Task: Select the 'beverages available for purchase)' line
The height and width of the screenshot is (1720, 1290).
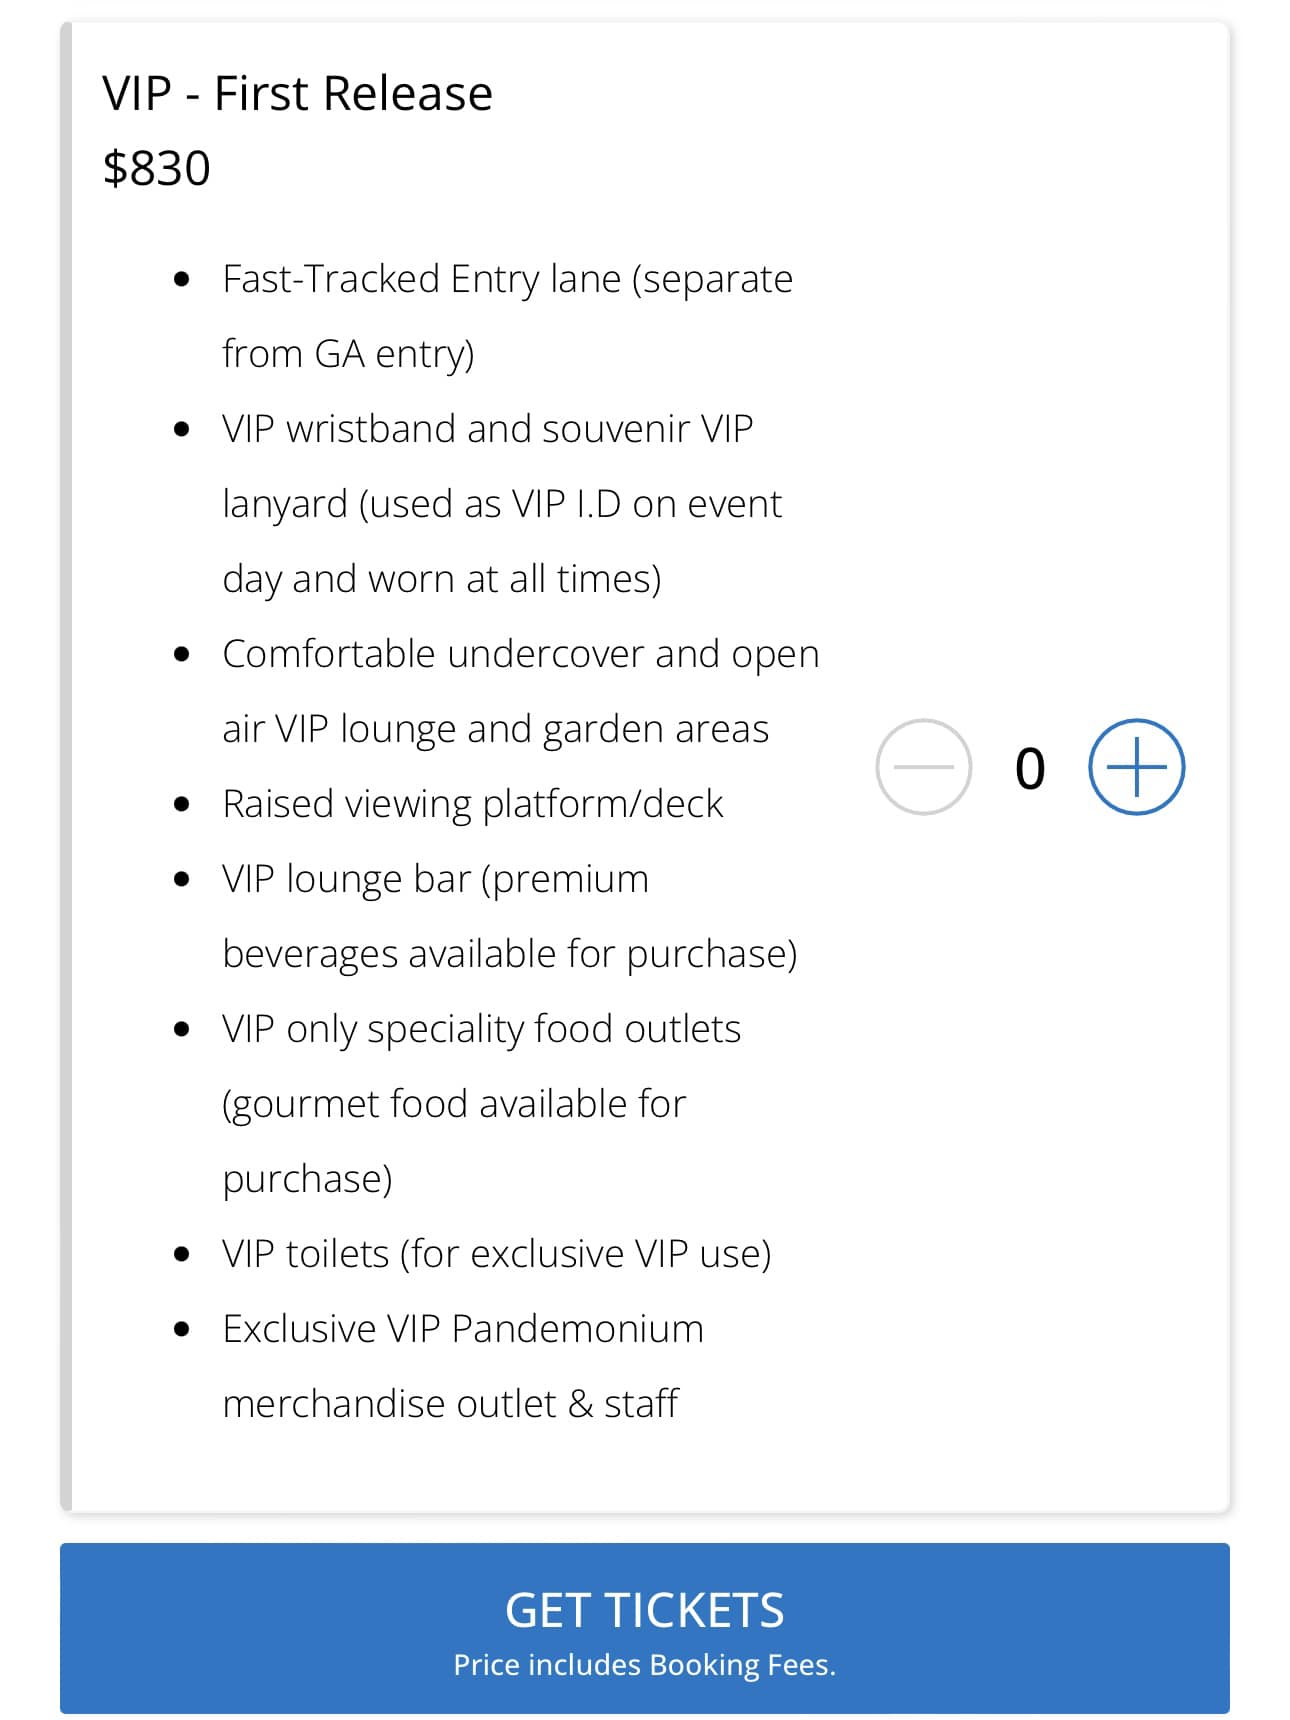Action: point(510,954)
